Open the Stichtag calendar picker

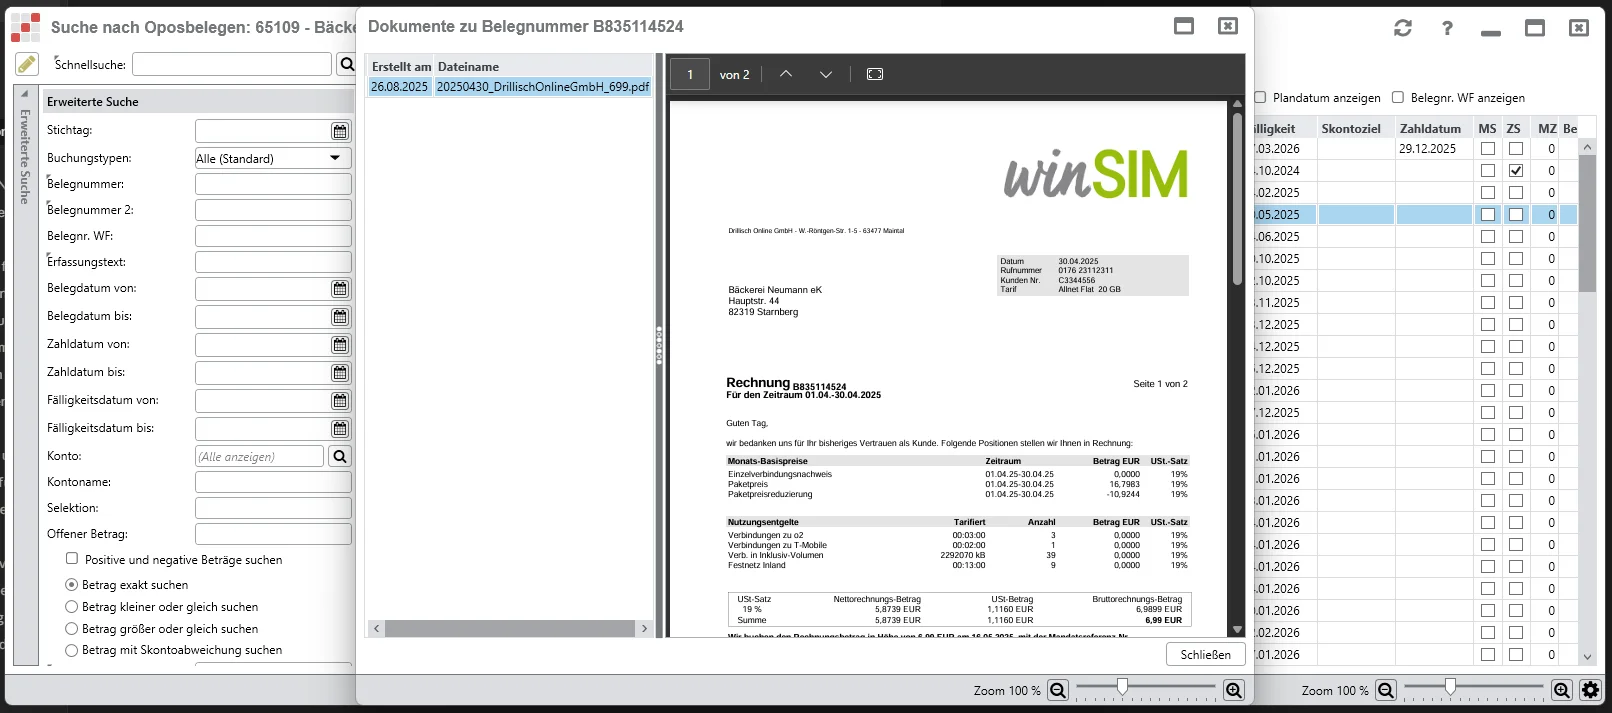[x=340, y=131]
